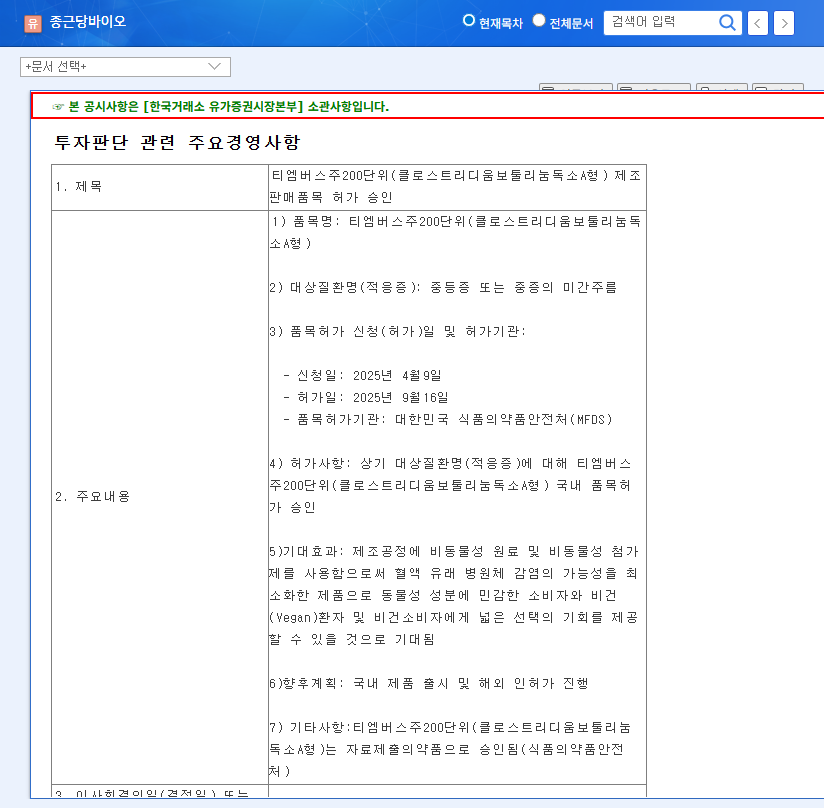Image resolution: width=824 pixels, height=808 pixels.
Task: Click the search magnifier icon
Action: pyautogui.click(x=727, y=23)
